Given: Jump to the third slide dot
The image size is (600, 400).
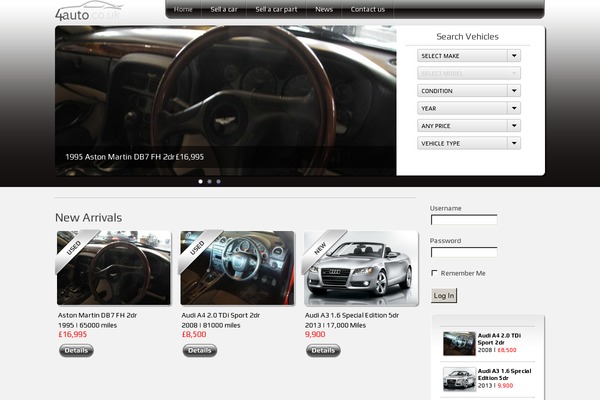Looking at the screenshot, I should click(218, 181).
